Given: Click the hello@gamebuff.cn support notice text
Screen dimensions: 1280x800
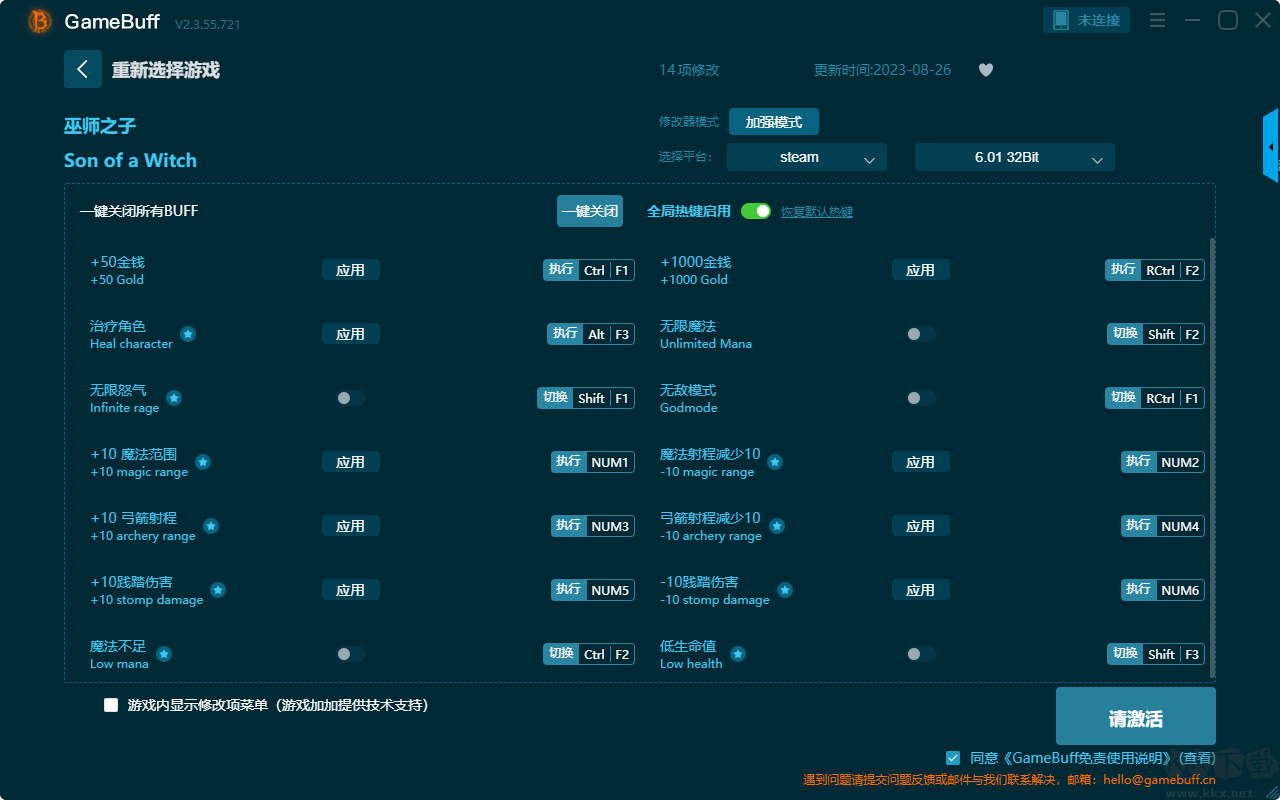Looking at the screenshot, I should (1010, 779).
